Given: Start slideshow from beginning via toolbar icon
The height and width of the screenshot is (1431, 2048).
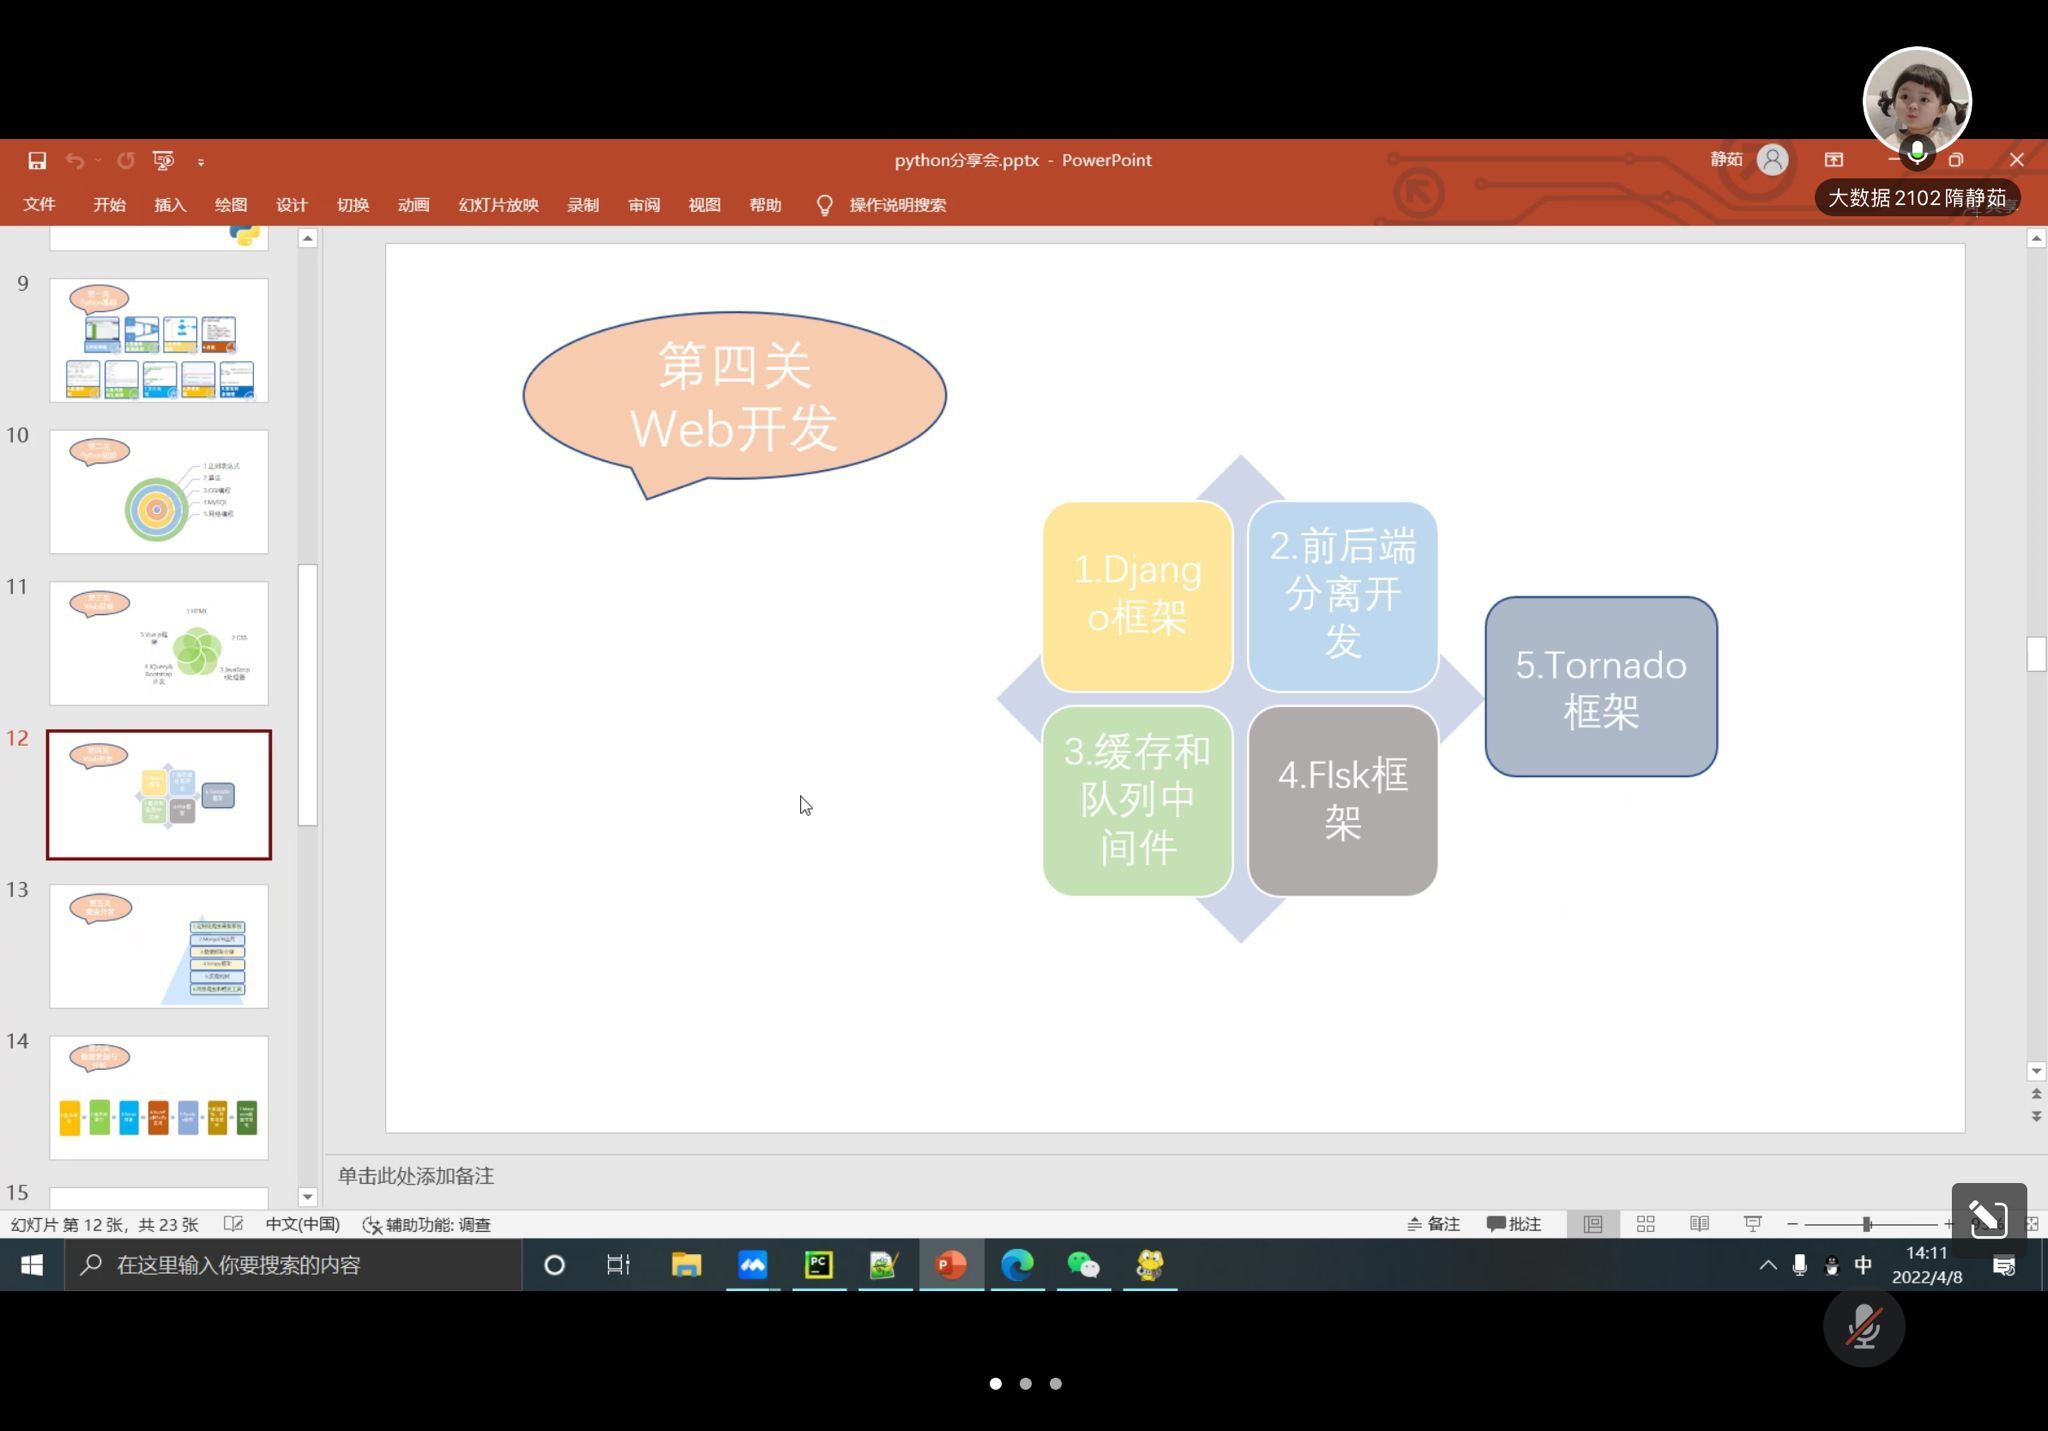Looking at the screenshot, I should tap(163, 160).
